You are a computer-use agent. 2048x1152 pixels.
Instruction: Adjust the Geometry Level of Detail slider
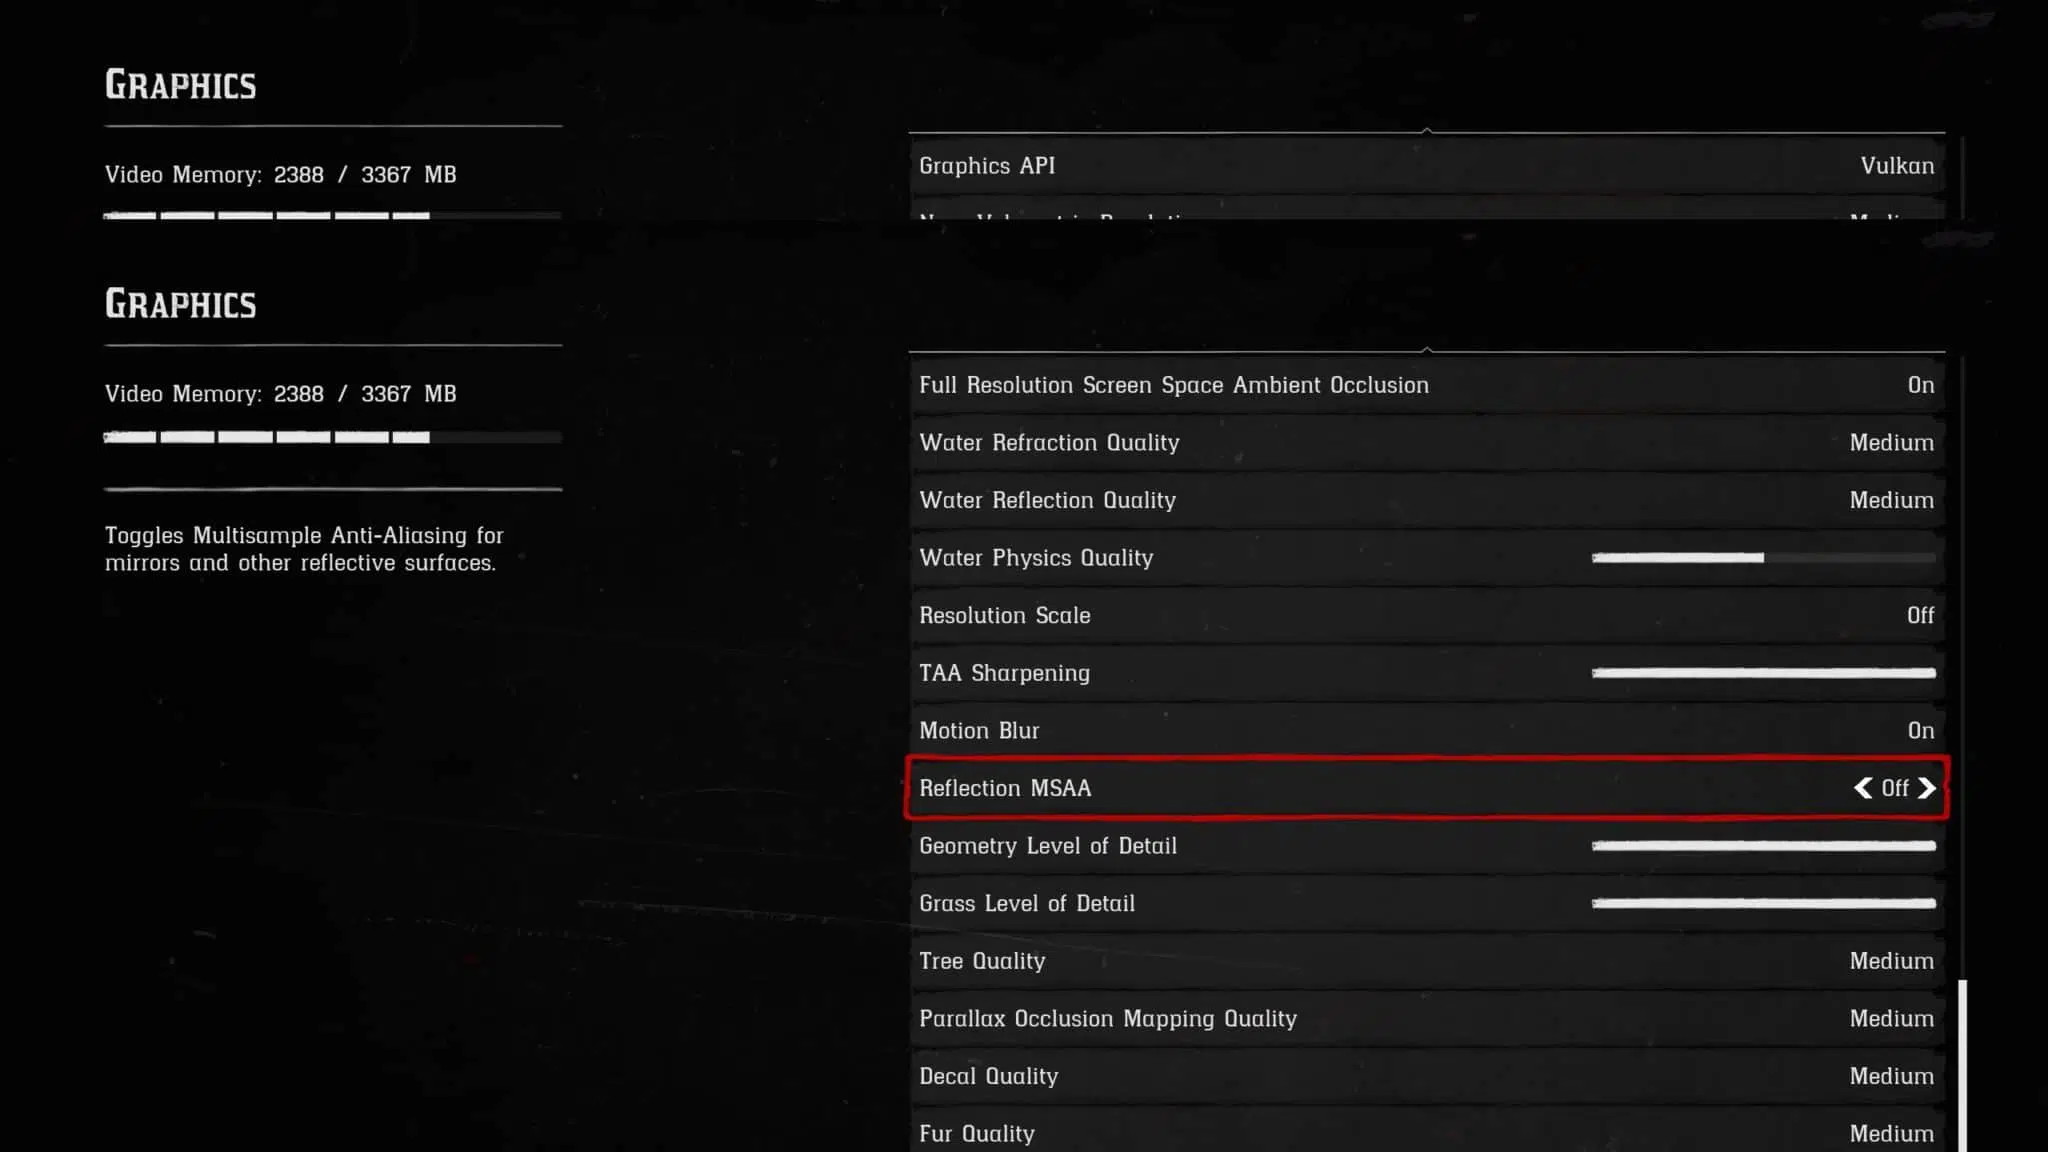coord(1763,846)
